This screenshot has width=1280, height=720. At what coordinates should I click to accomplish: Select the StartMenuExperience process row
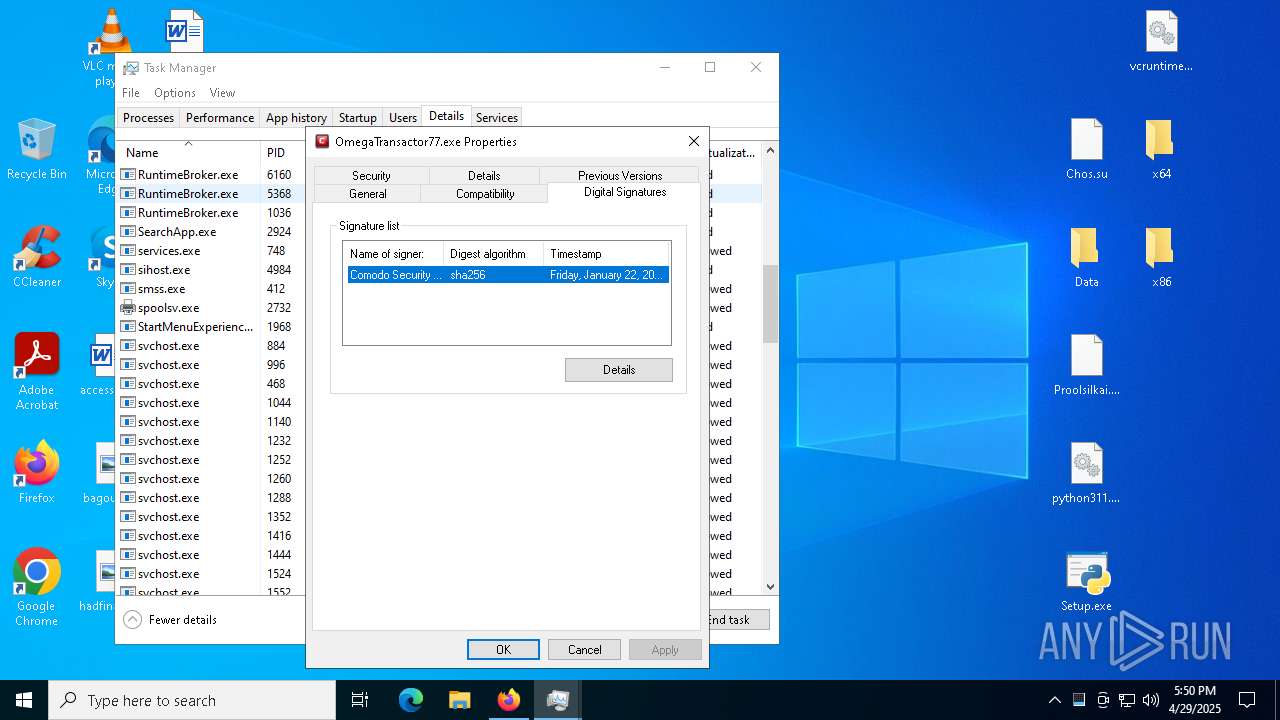(211, 326)
